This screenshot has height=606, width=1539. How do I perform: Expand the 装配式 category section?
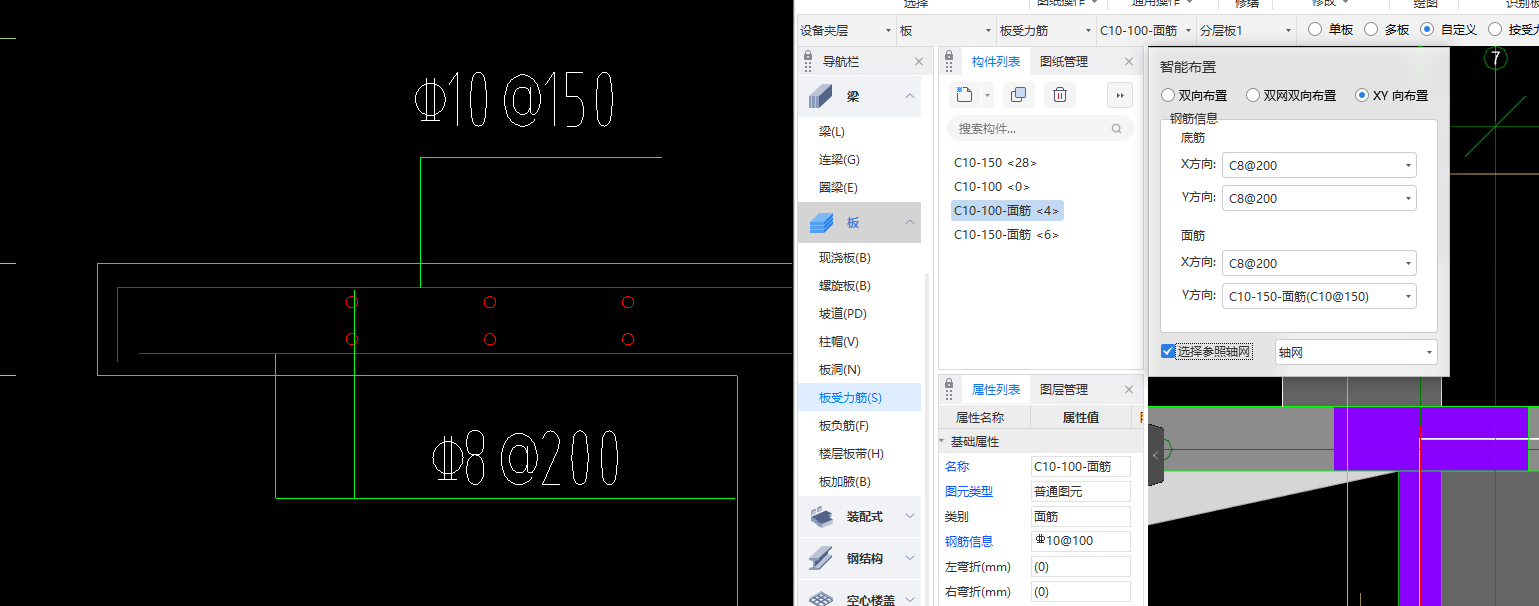click(910, 516)
